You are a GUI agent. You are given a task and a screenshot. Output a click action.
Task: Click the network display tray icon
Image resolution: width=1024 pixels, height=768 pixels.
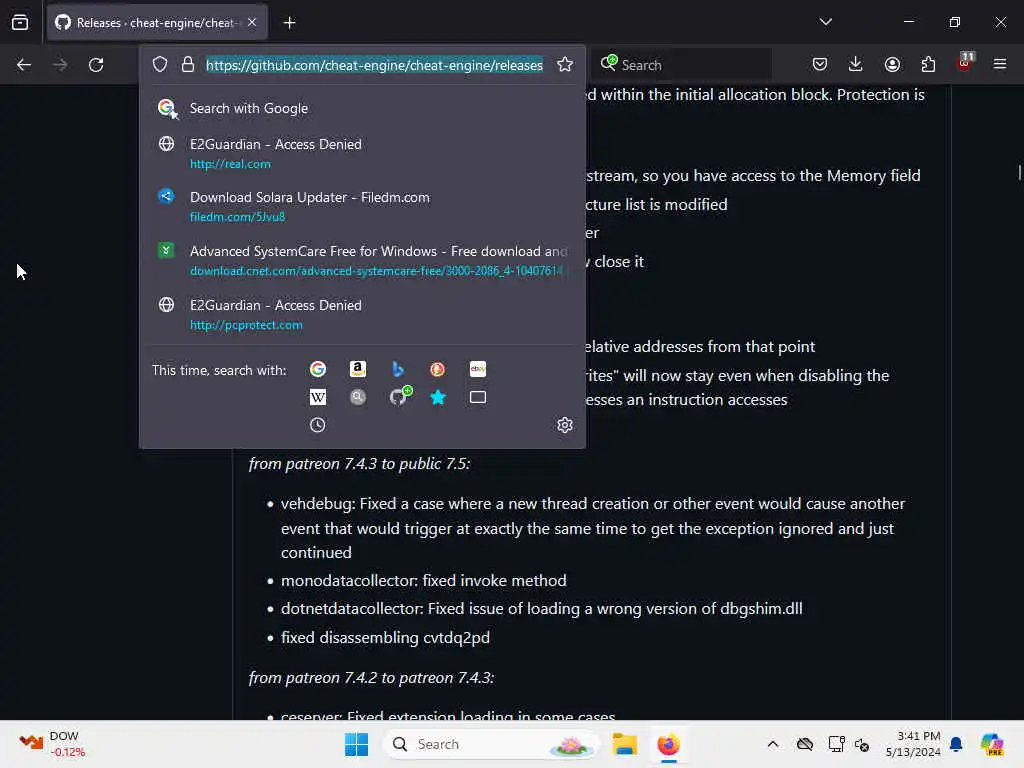[x=836, y=744]
